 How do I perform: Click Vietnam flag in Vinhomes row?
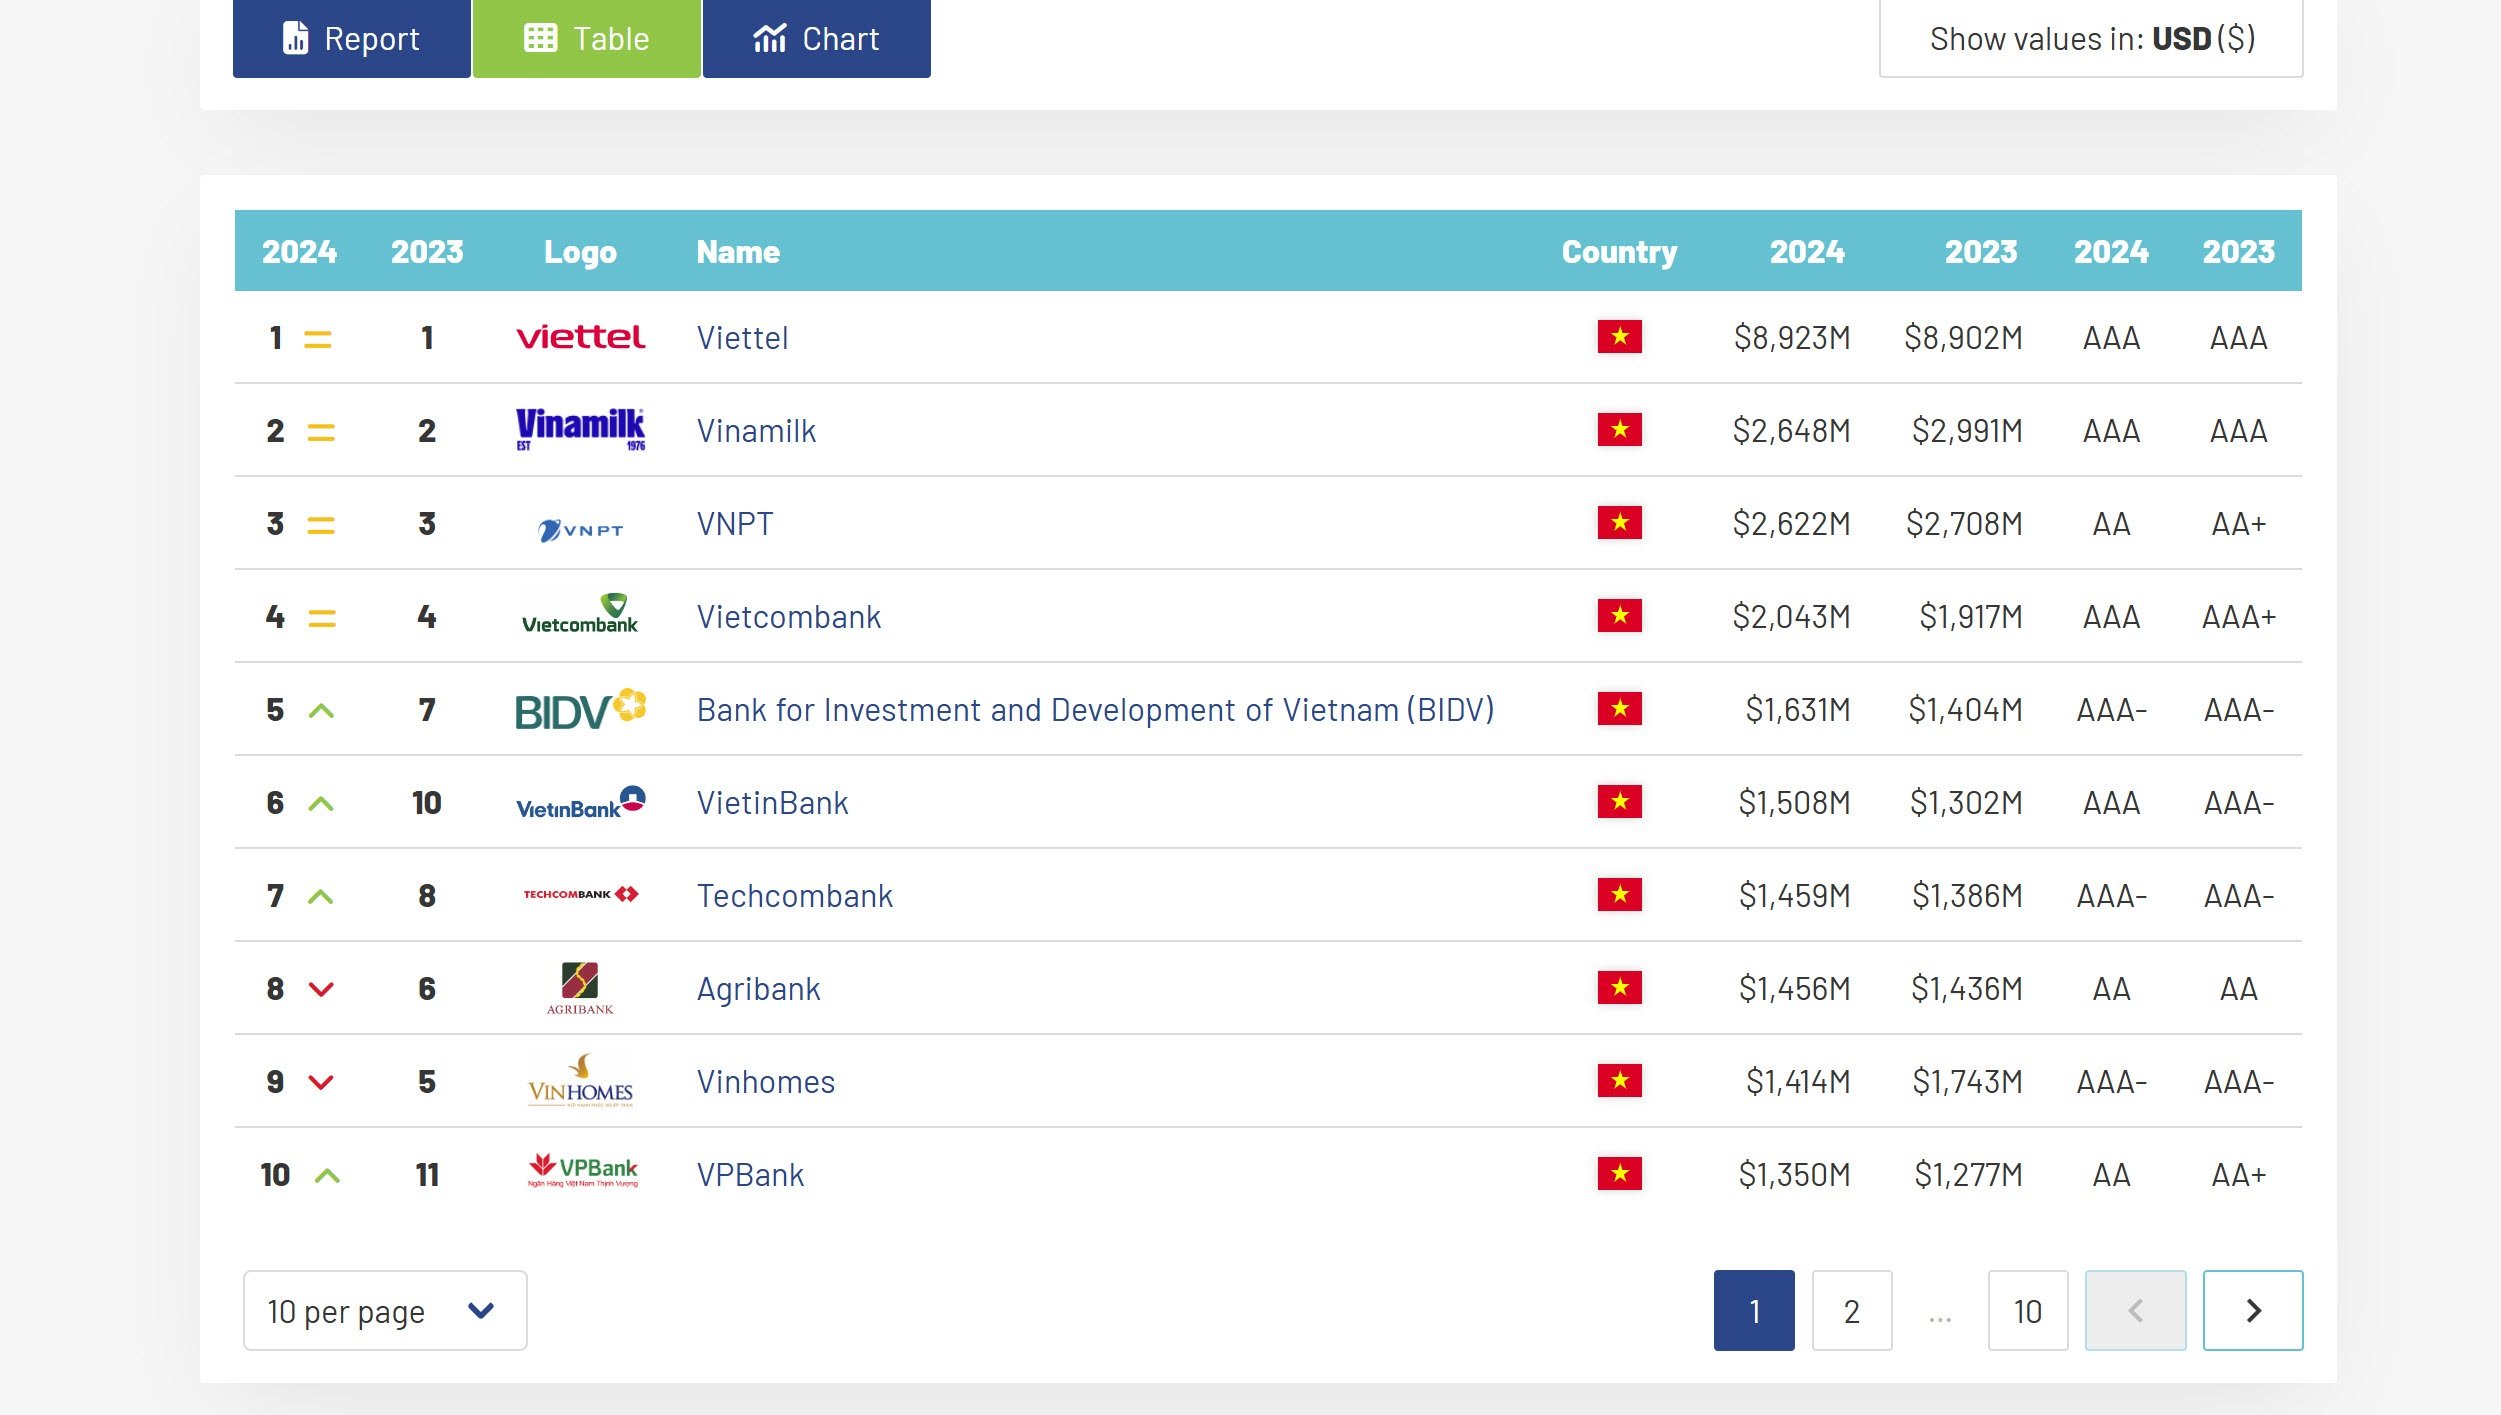coord(1619,1081)
